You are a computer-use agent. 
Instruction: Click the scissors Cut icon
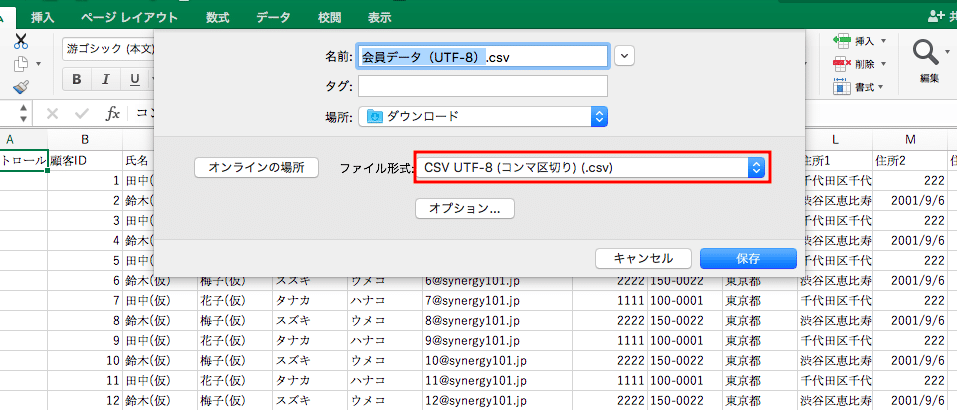21,41
